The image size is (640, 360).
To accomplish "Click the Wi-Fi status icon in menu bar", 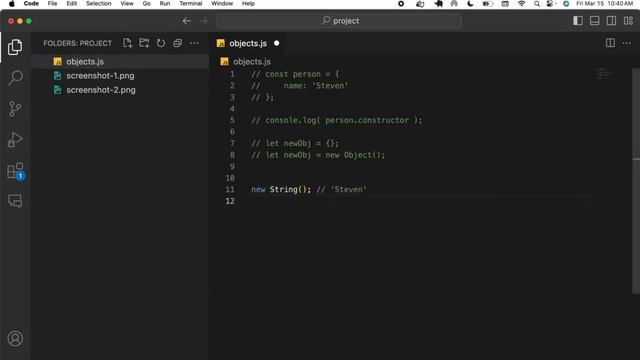I will [x=521, y=4].
